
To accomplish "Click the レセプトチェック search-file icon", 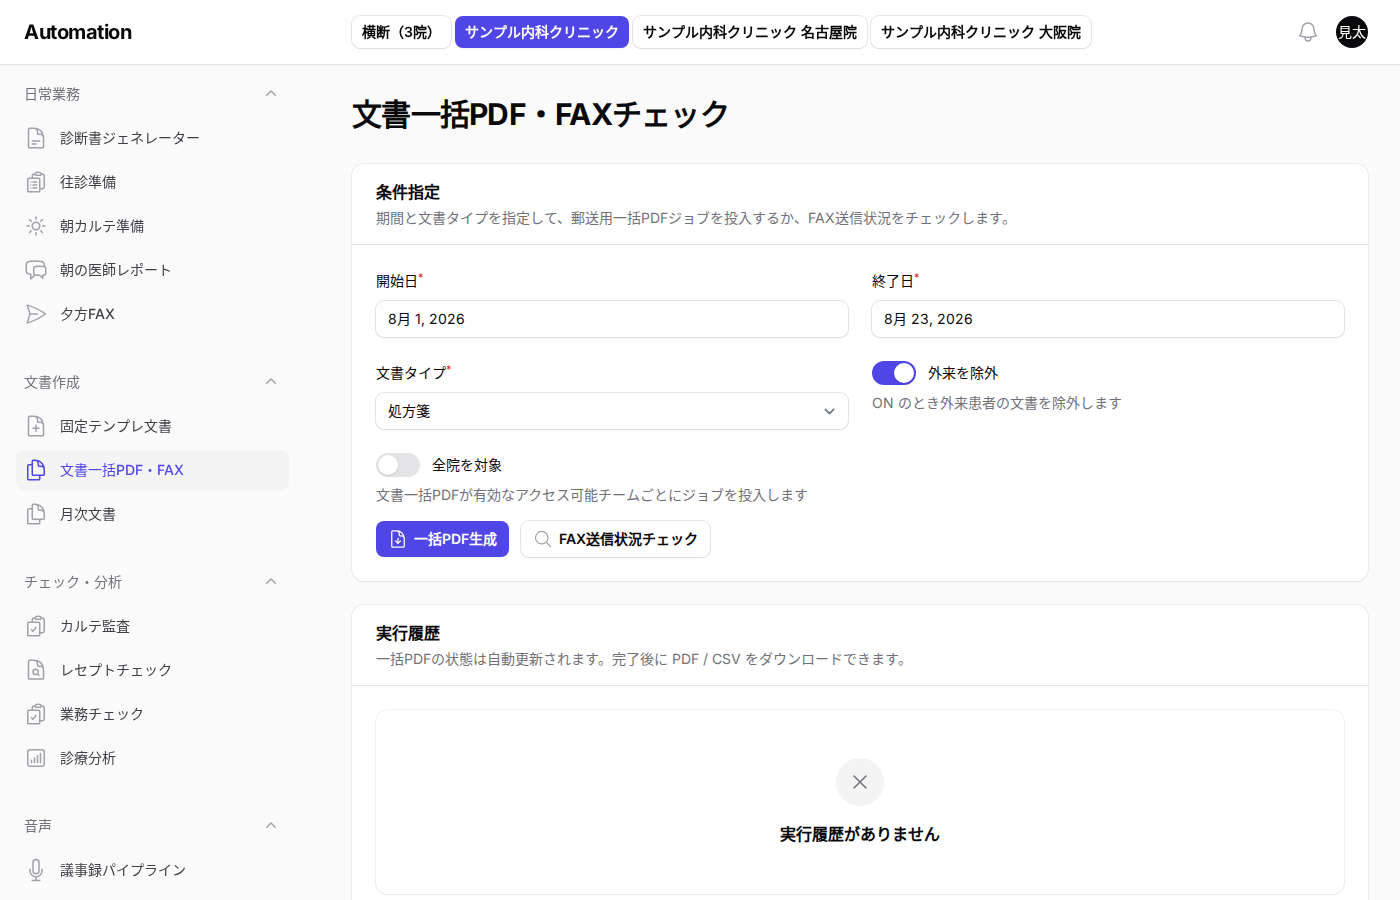I will click(x=36, y=670).
